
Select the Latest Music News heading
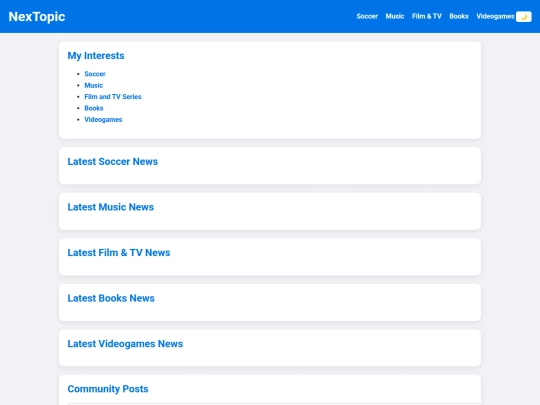tap(111, 207)
